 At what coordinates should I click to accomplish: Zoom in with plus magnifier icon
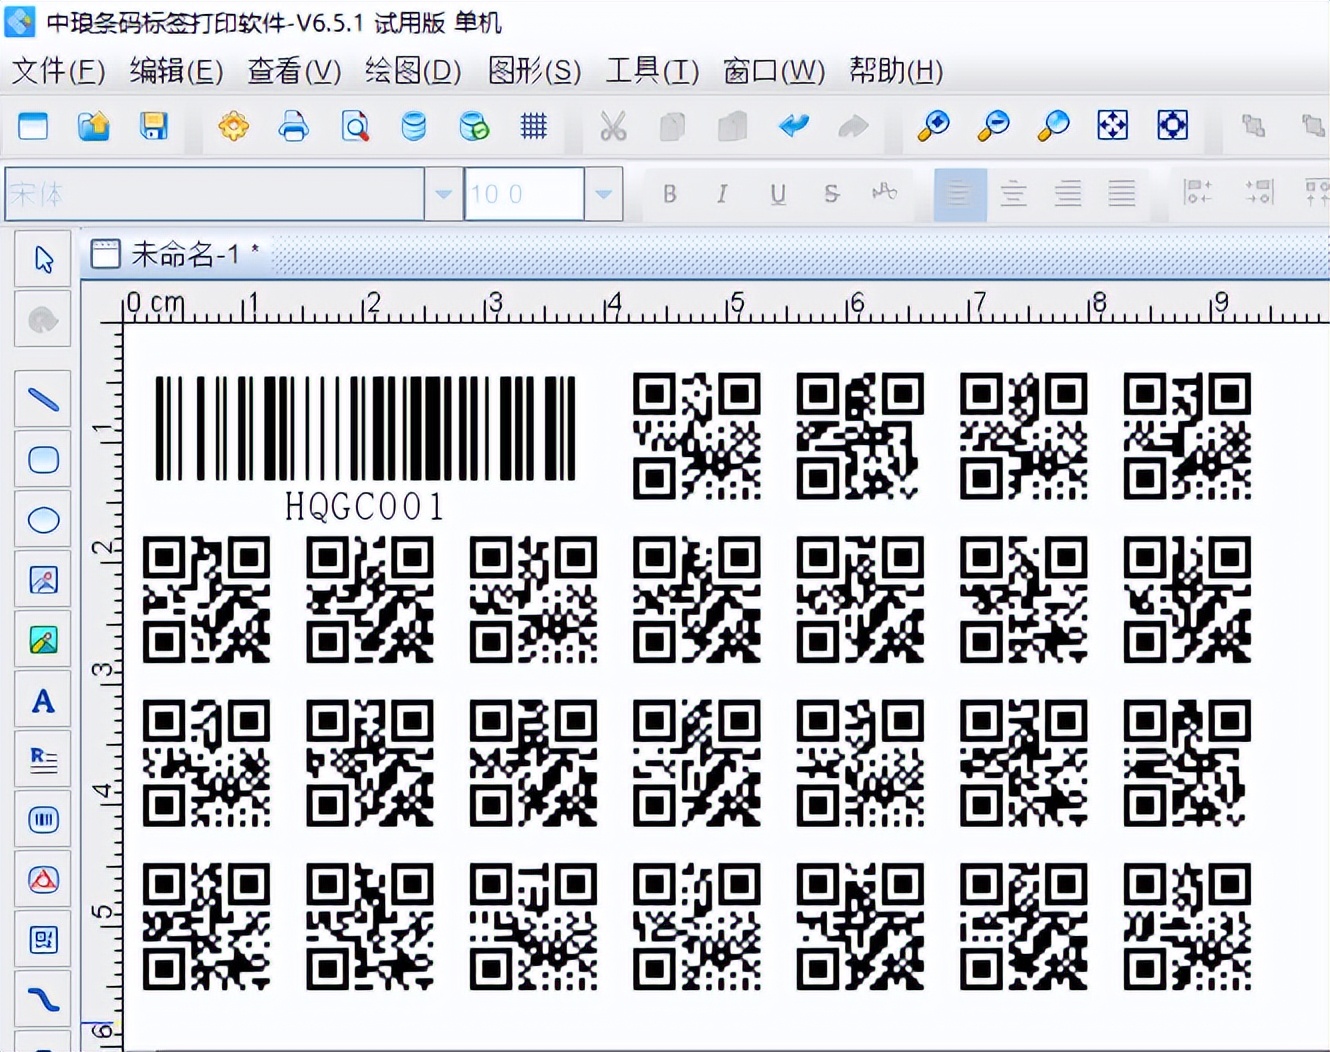coord(934,126)
